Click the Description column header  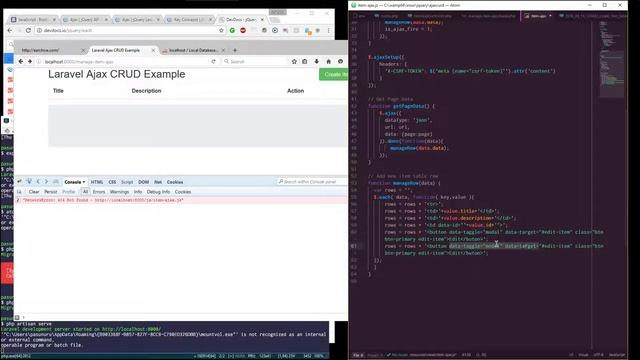click(x=147, y=91)
